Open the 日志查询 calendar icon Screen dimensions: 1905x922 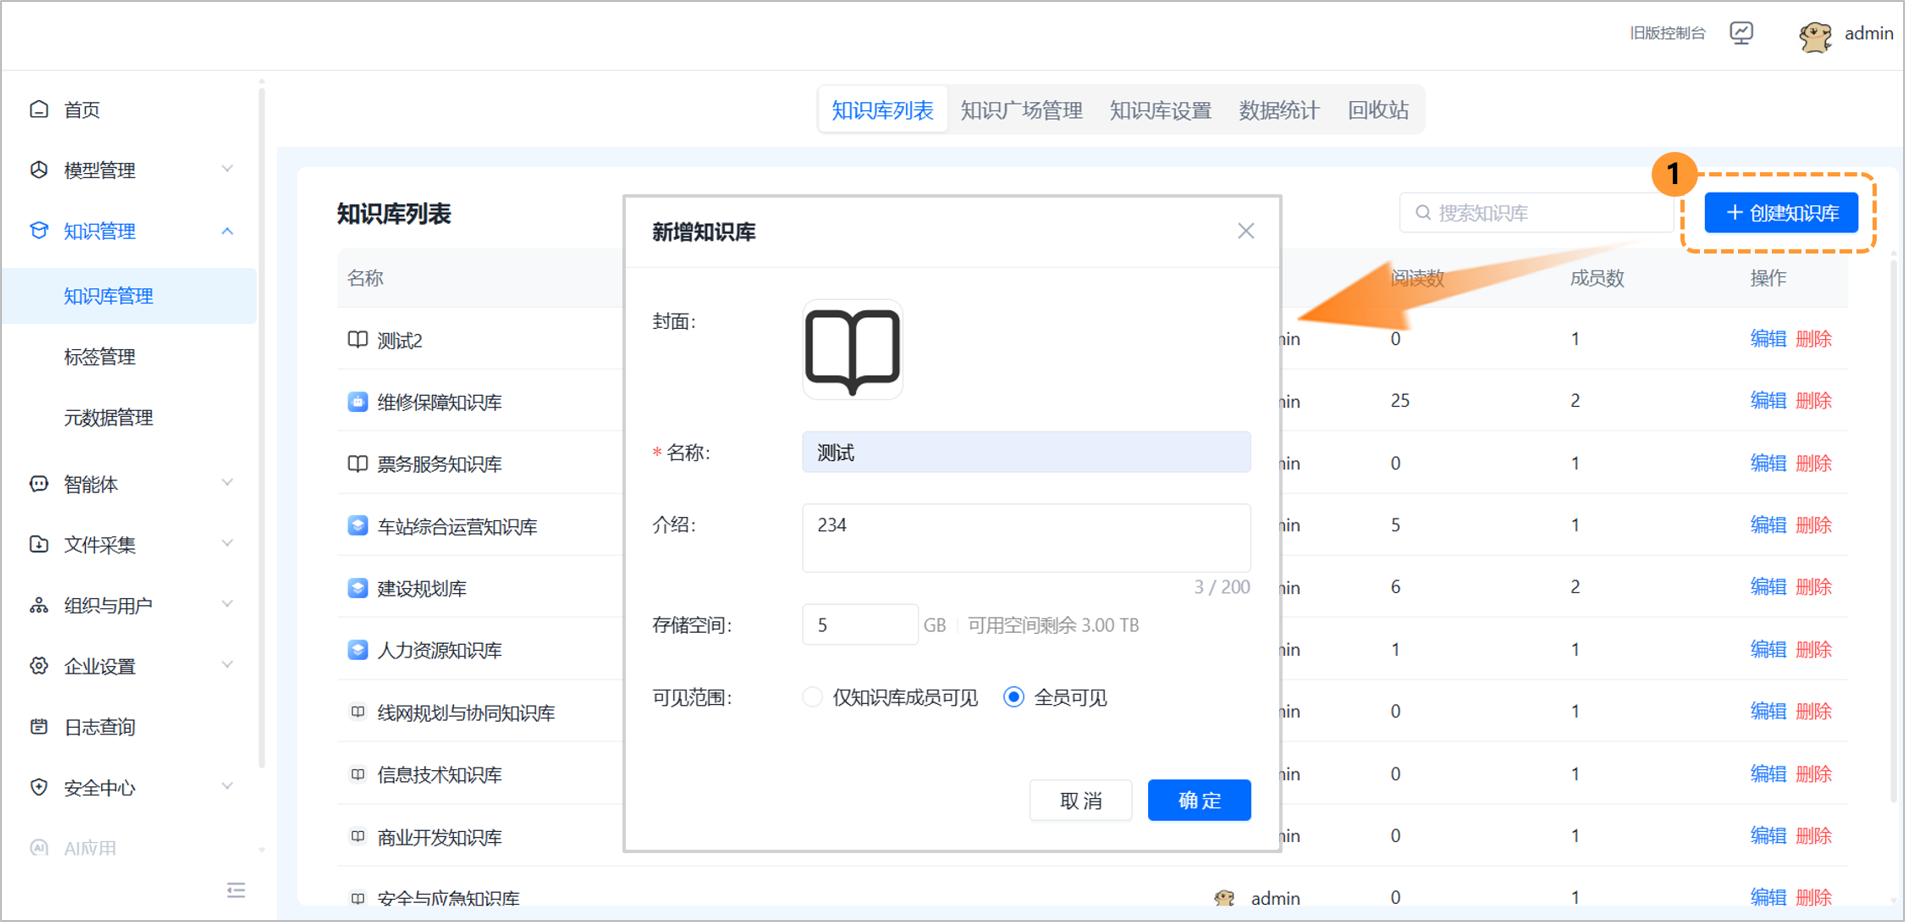click(x=38, y=726)
